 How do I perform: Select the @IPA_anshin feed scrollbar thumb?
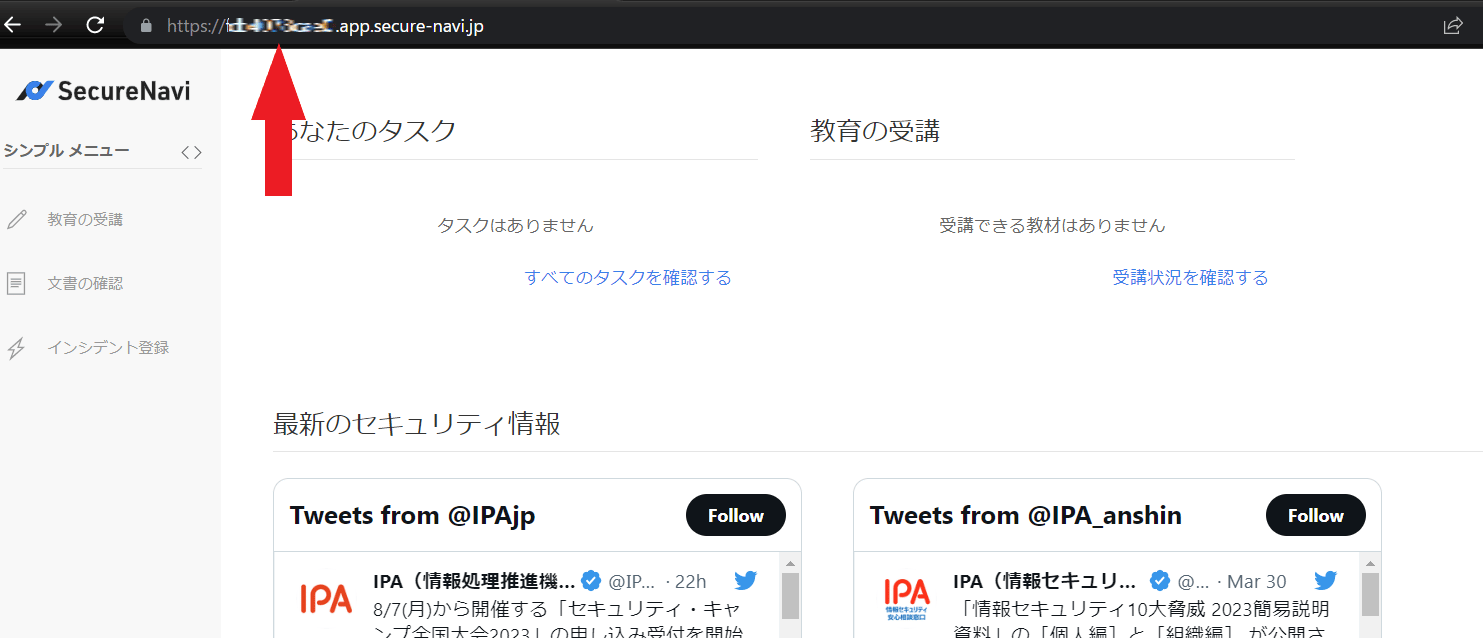click(1371, 596)
